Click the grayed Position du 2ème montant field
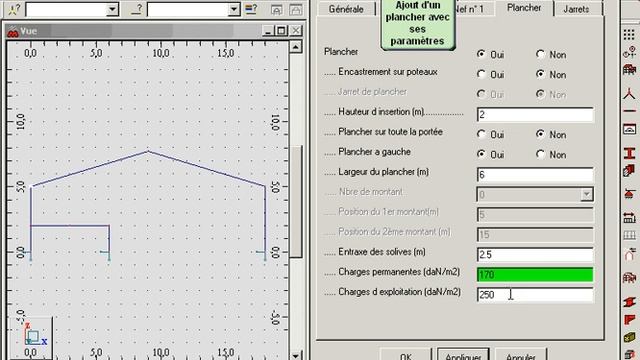 [x=535, y=235]
